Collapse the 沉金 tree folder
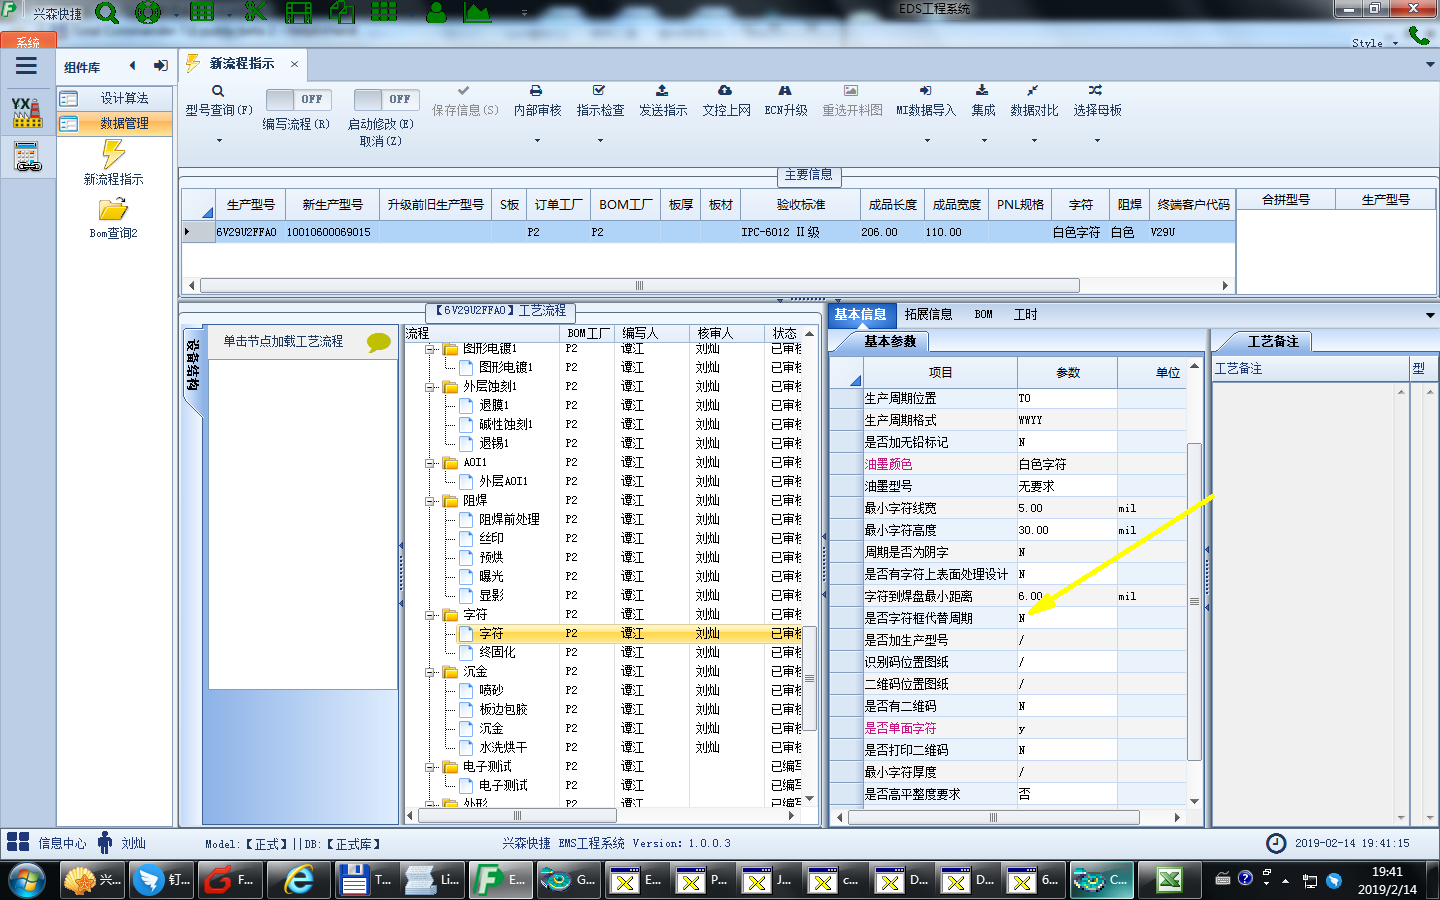The image size is (1440, 900). click(429, 671)
